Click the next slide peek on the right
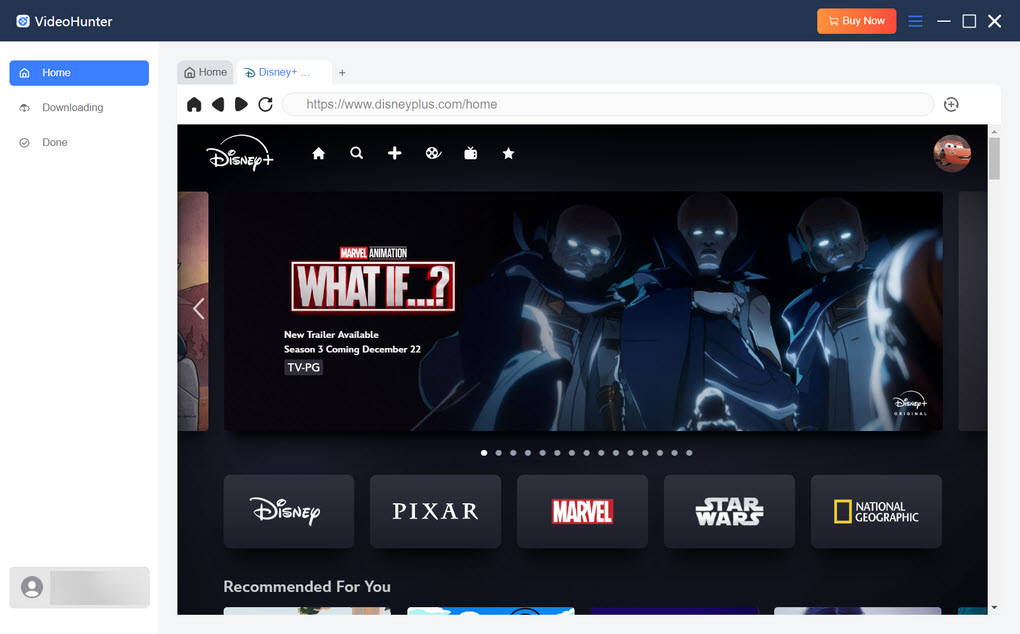The image size is (1020, 634). 973,311
